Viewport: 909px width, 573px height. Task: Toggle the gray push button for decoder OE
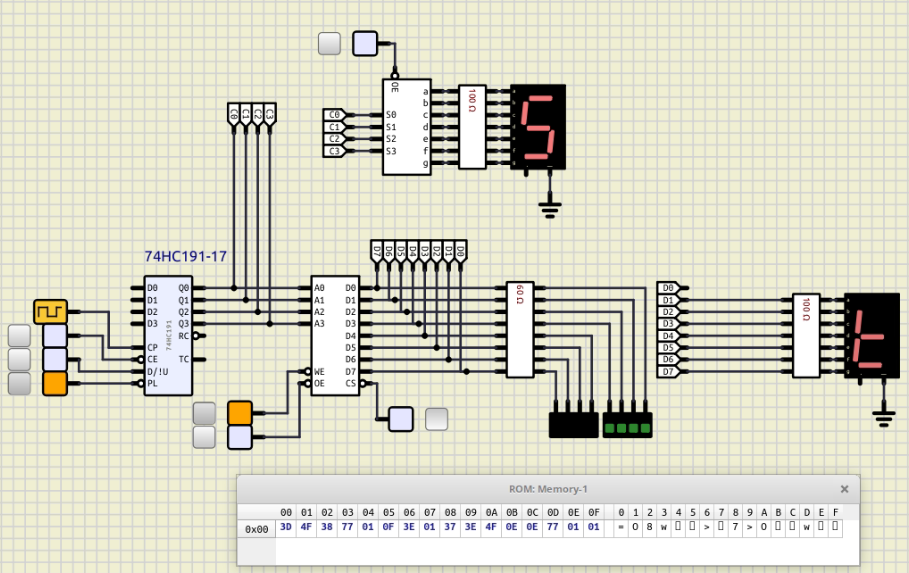point(329,43)
